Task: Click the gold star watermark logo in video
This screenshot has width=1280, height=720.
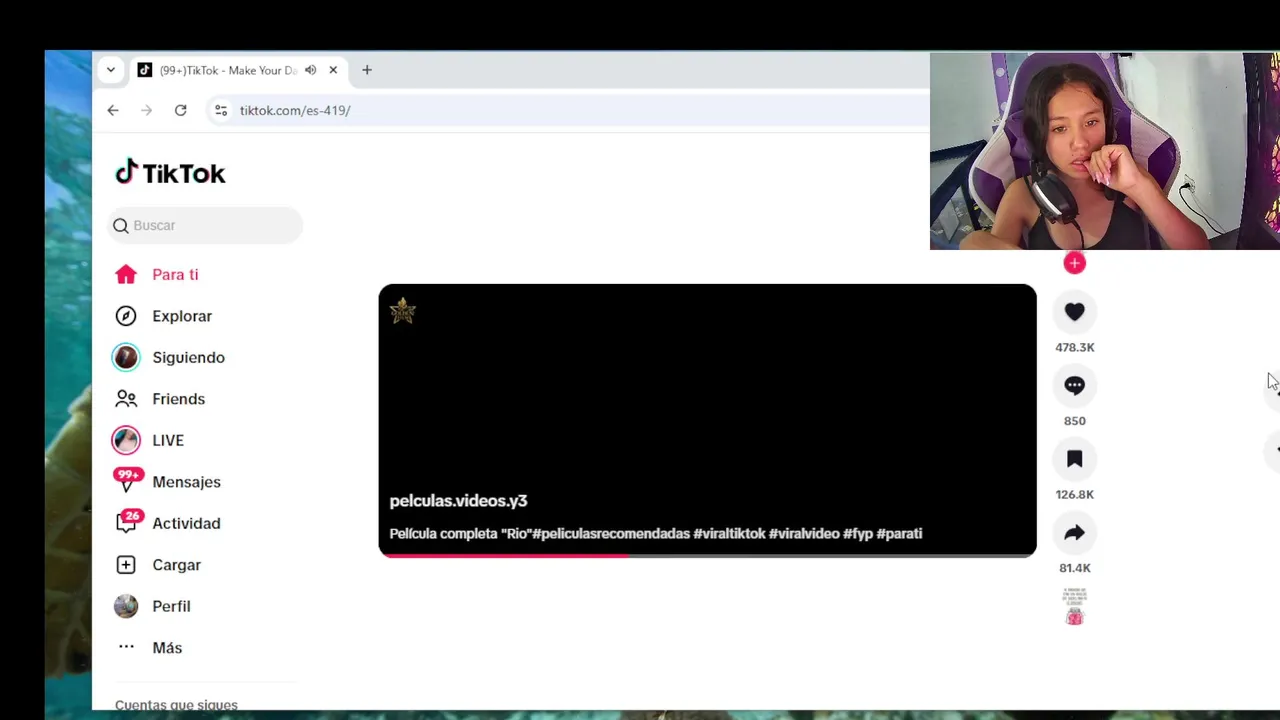Action: (x=403, y=311)
